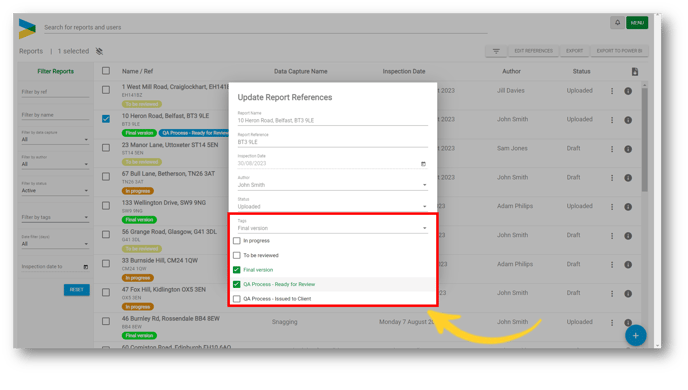
Task: Toggle the select-all checkbox in table header
Action: pyautogui.click(x=106, y=71)
